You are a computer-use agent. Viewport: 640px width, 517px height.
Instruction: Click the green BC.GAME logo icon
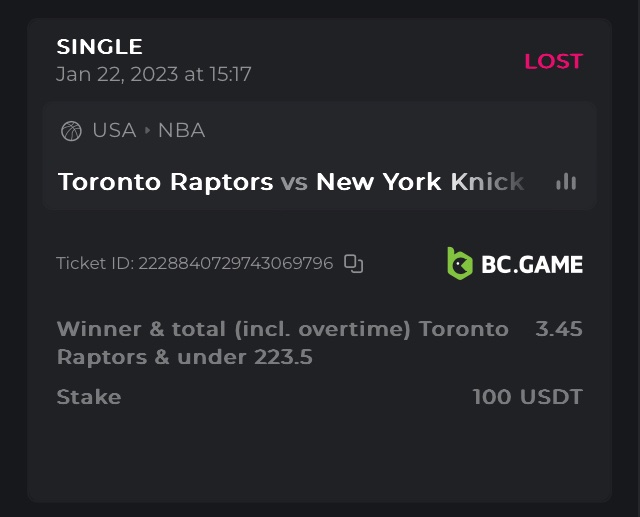coord(460,263)
